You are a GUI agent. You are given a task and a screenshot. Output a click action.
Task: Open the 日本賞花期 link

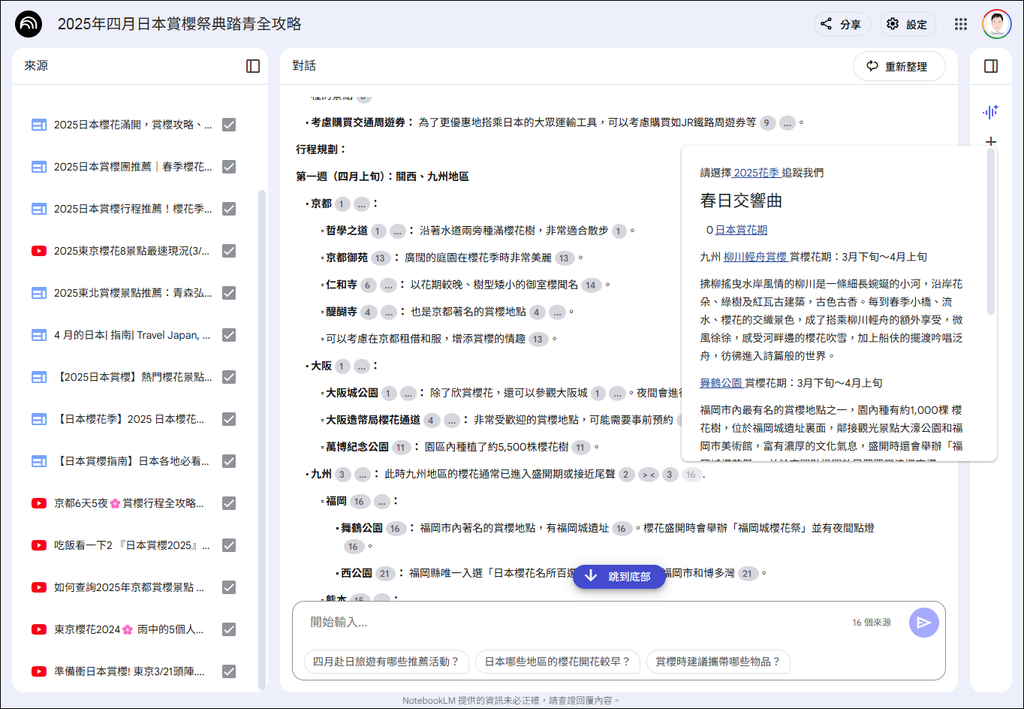pyautogui.click(x=741, y=230)
